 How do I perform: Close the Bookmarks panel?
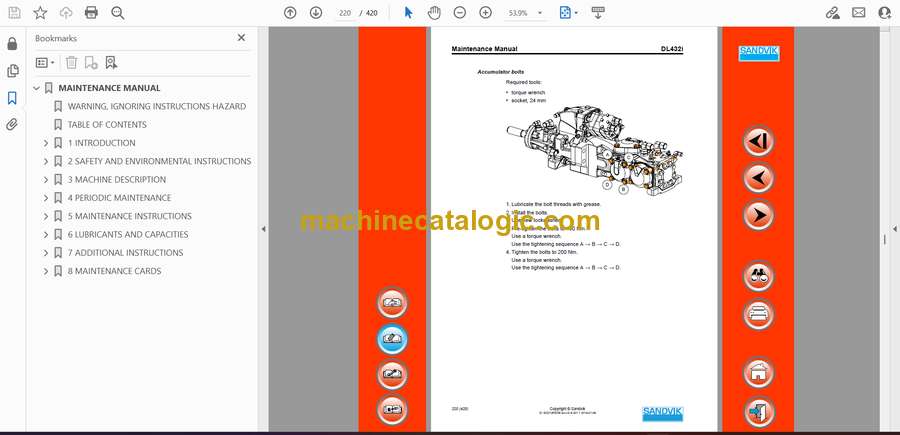(241, 37)
